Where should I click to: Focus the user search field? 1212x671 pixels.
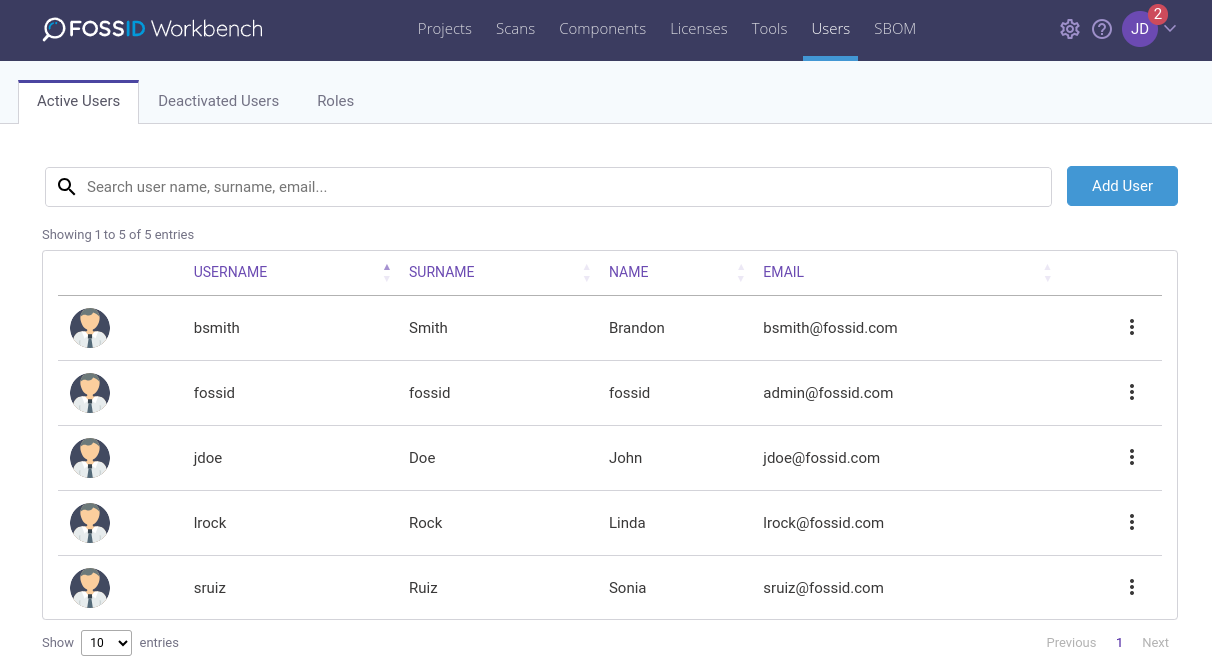click(548, 187)
